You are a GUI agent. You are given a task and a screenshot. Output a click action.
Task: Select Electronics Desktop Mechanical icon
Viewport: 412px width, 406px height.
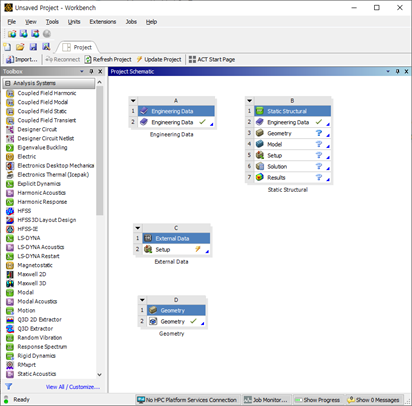[x=10, y=166]
